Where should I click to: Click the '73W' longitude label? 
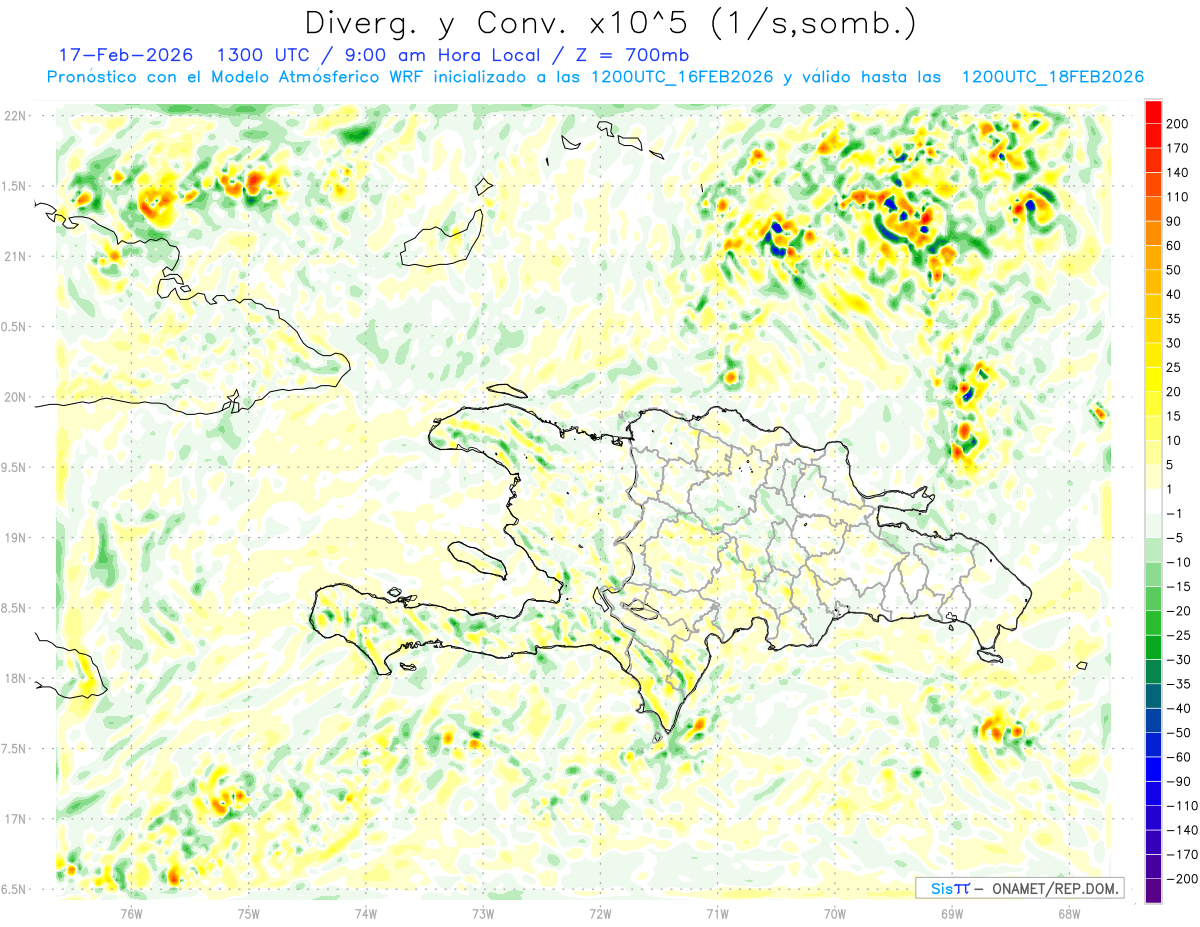[483, 913]
